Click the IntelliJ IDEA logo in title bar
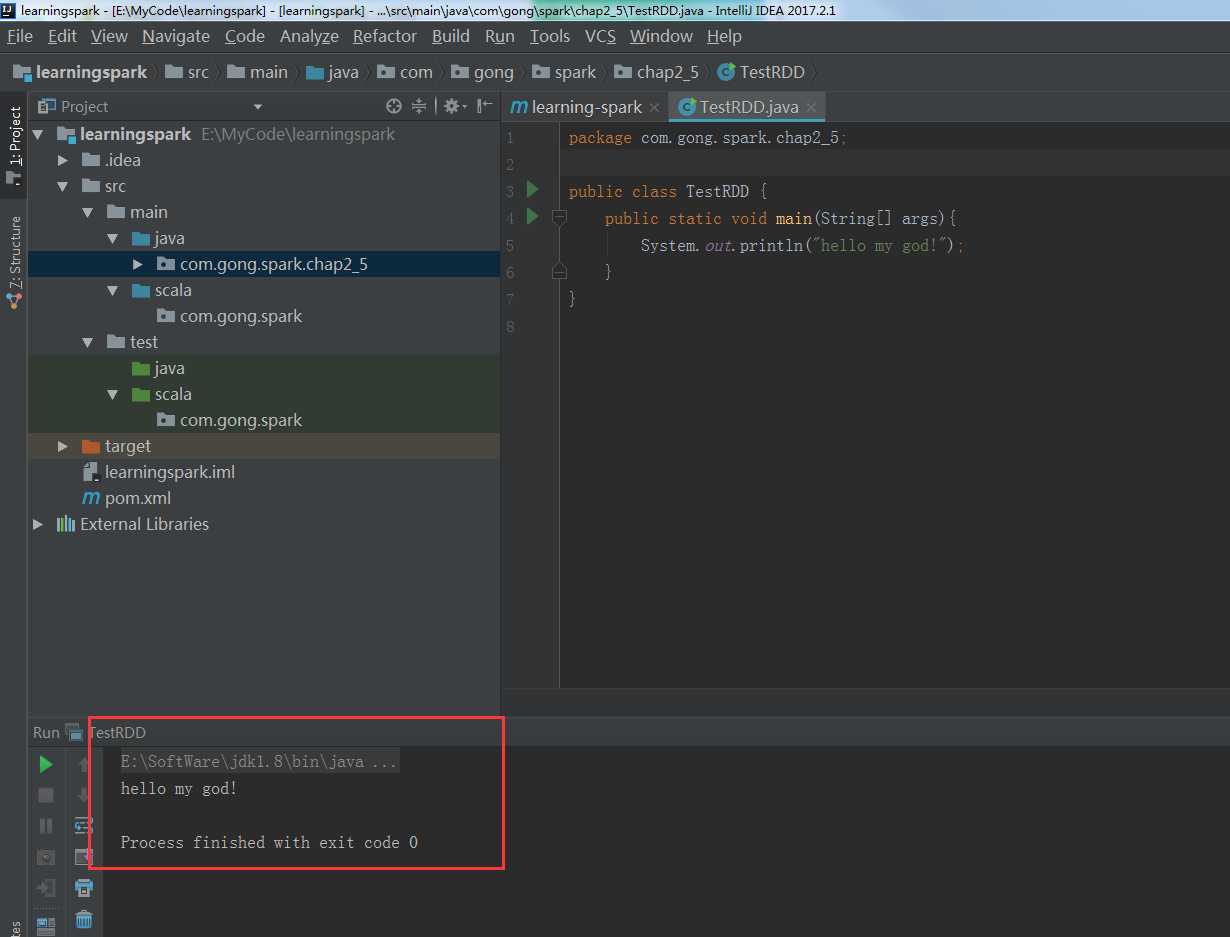This screenshot has height=937, width=1230. point(9,10)
